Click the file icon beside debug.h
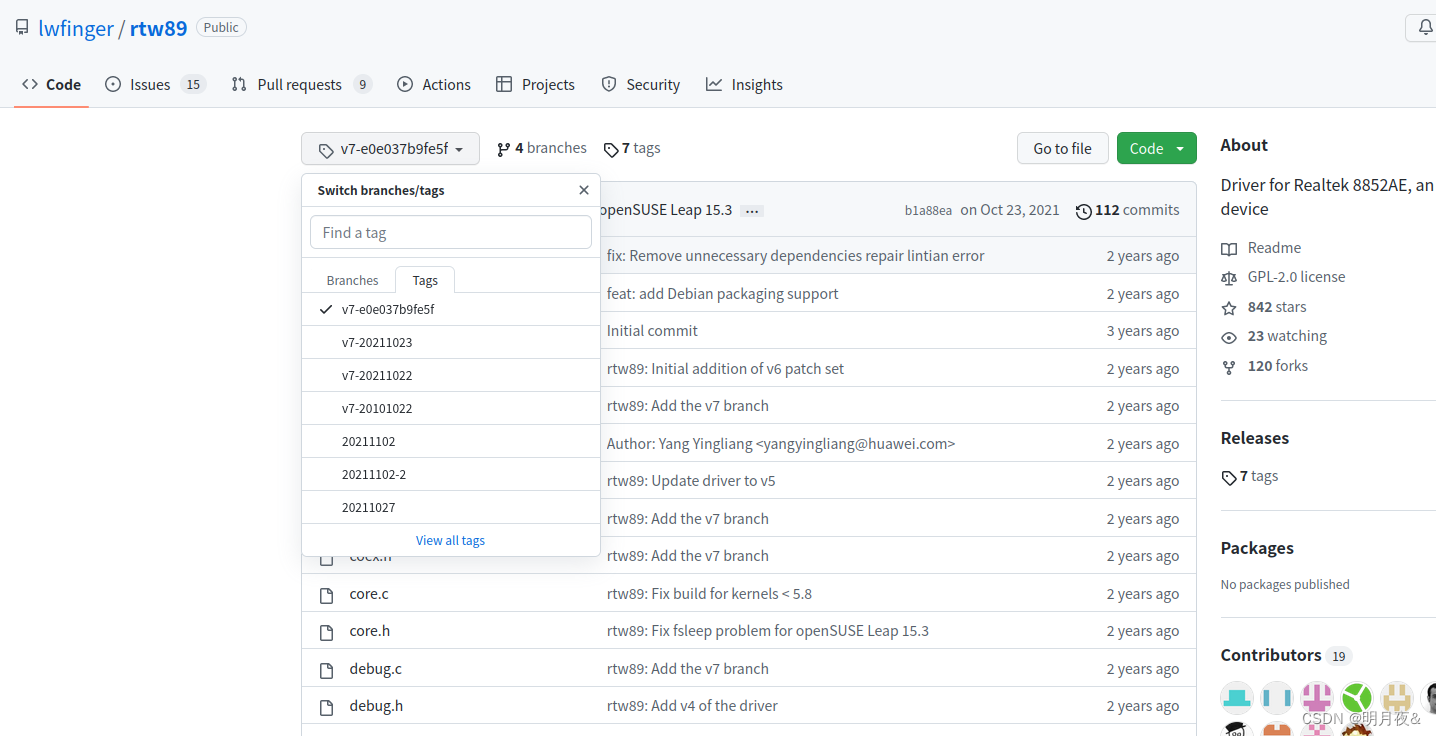The height and width of the screenshot is (736, 1436). [x=326, y=707]
